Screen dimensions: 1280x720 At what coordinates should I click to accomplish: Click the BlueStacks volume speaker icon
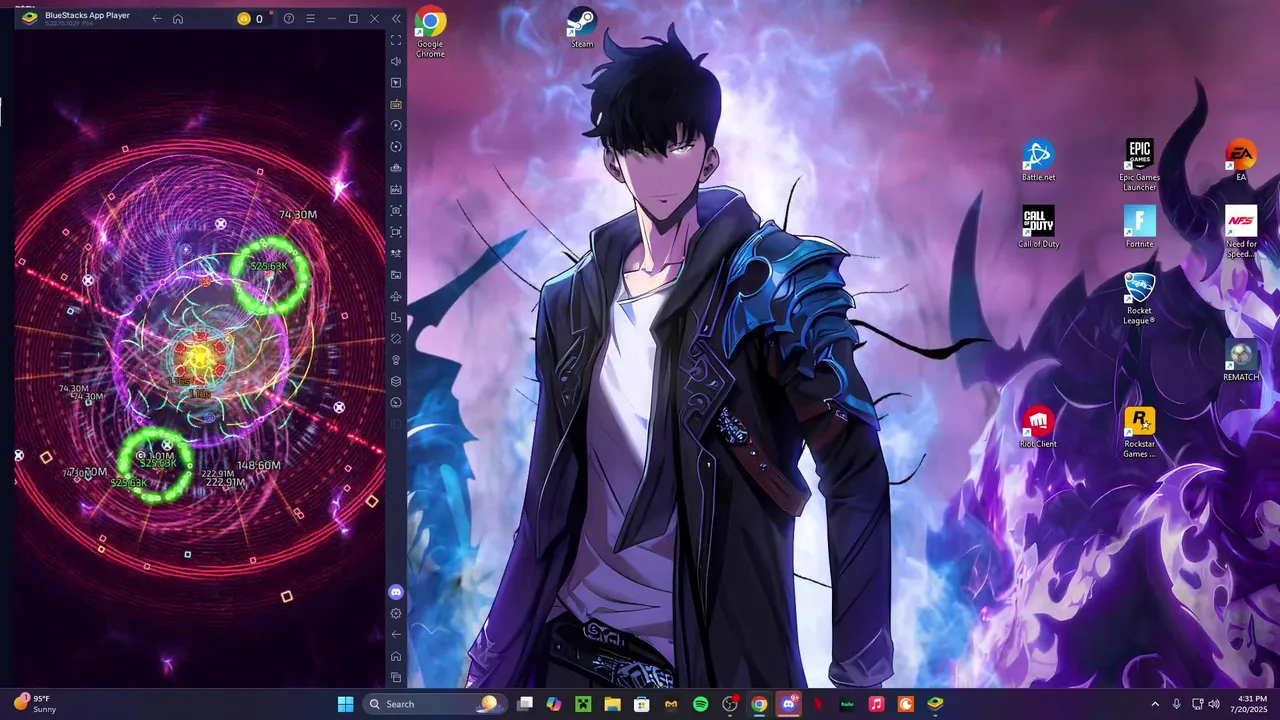396,61
